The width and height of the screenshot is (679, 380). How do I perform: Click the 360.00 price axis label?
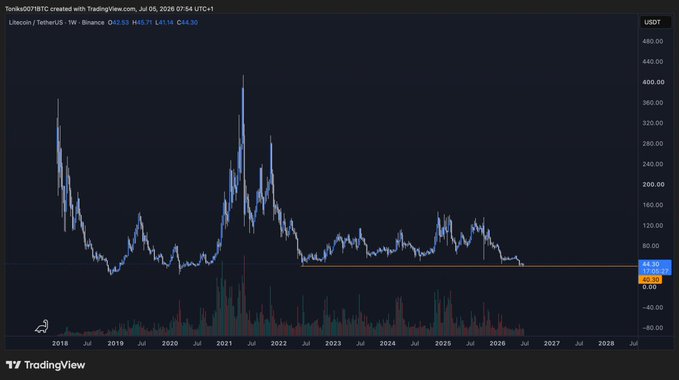tap(653, 103)
